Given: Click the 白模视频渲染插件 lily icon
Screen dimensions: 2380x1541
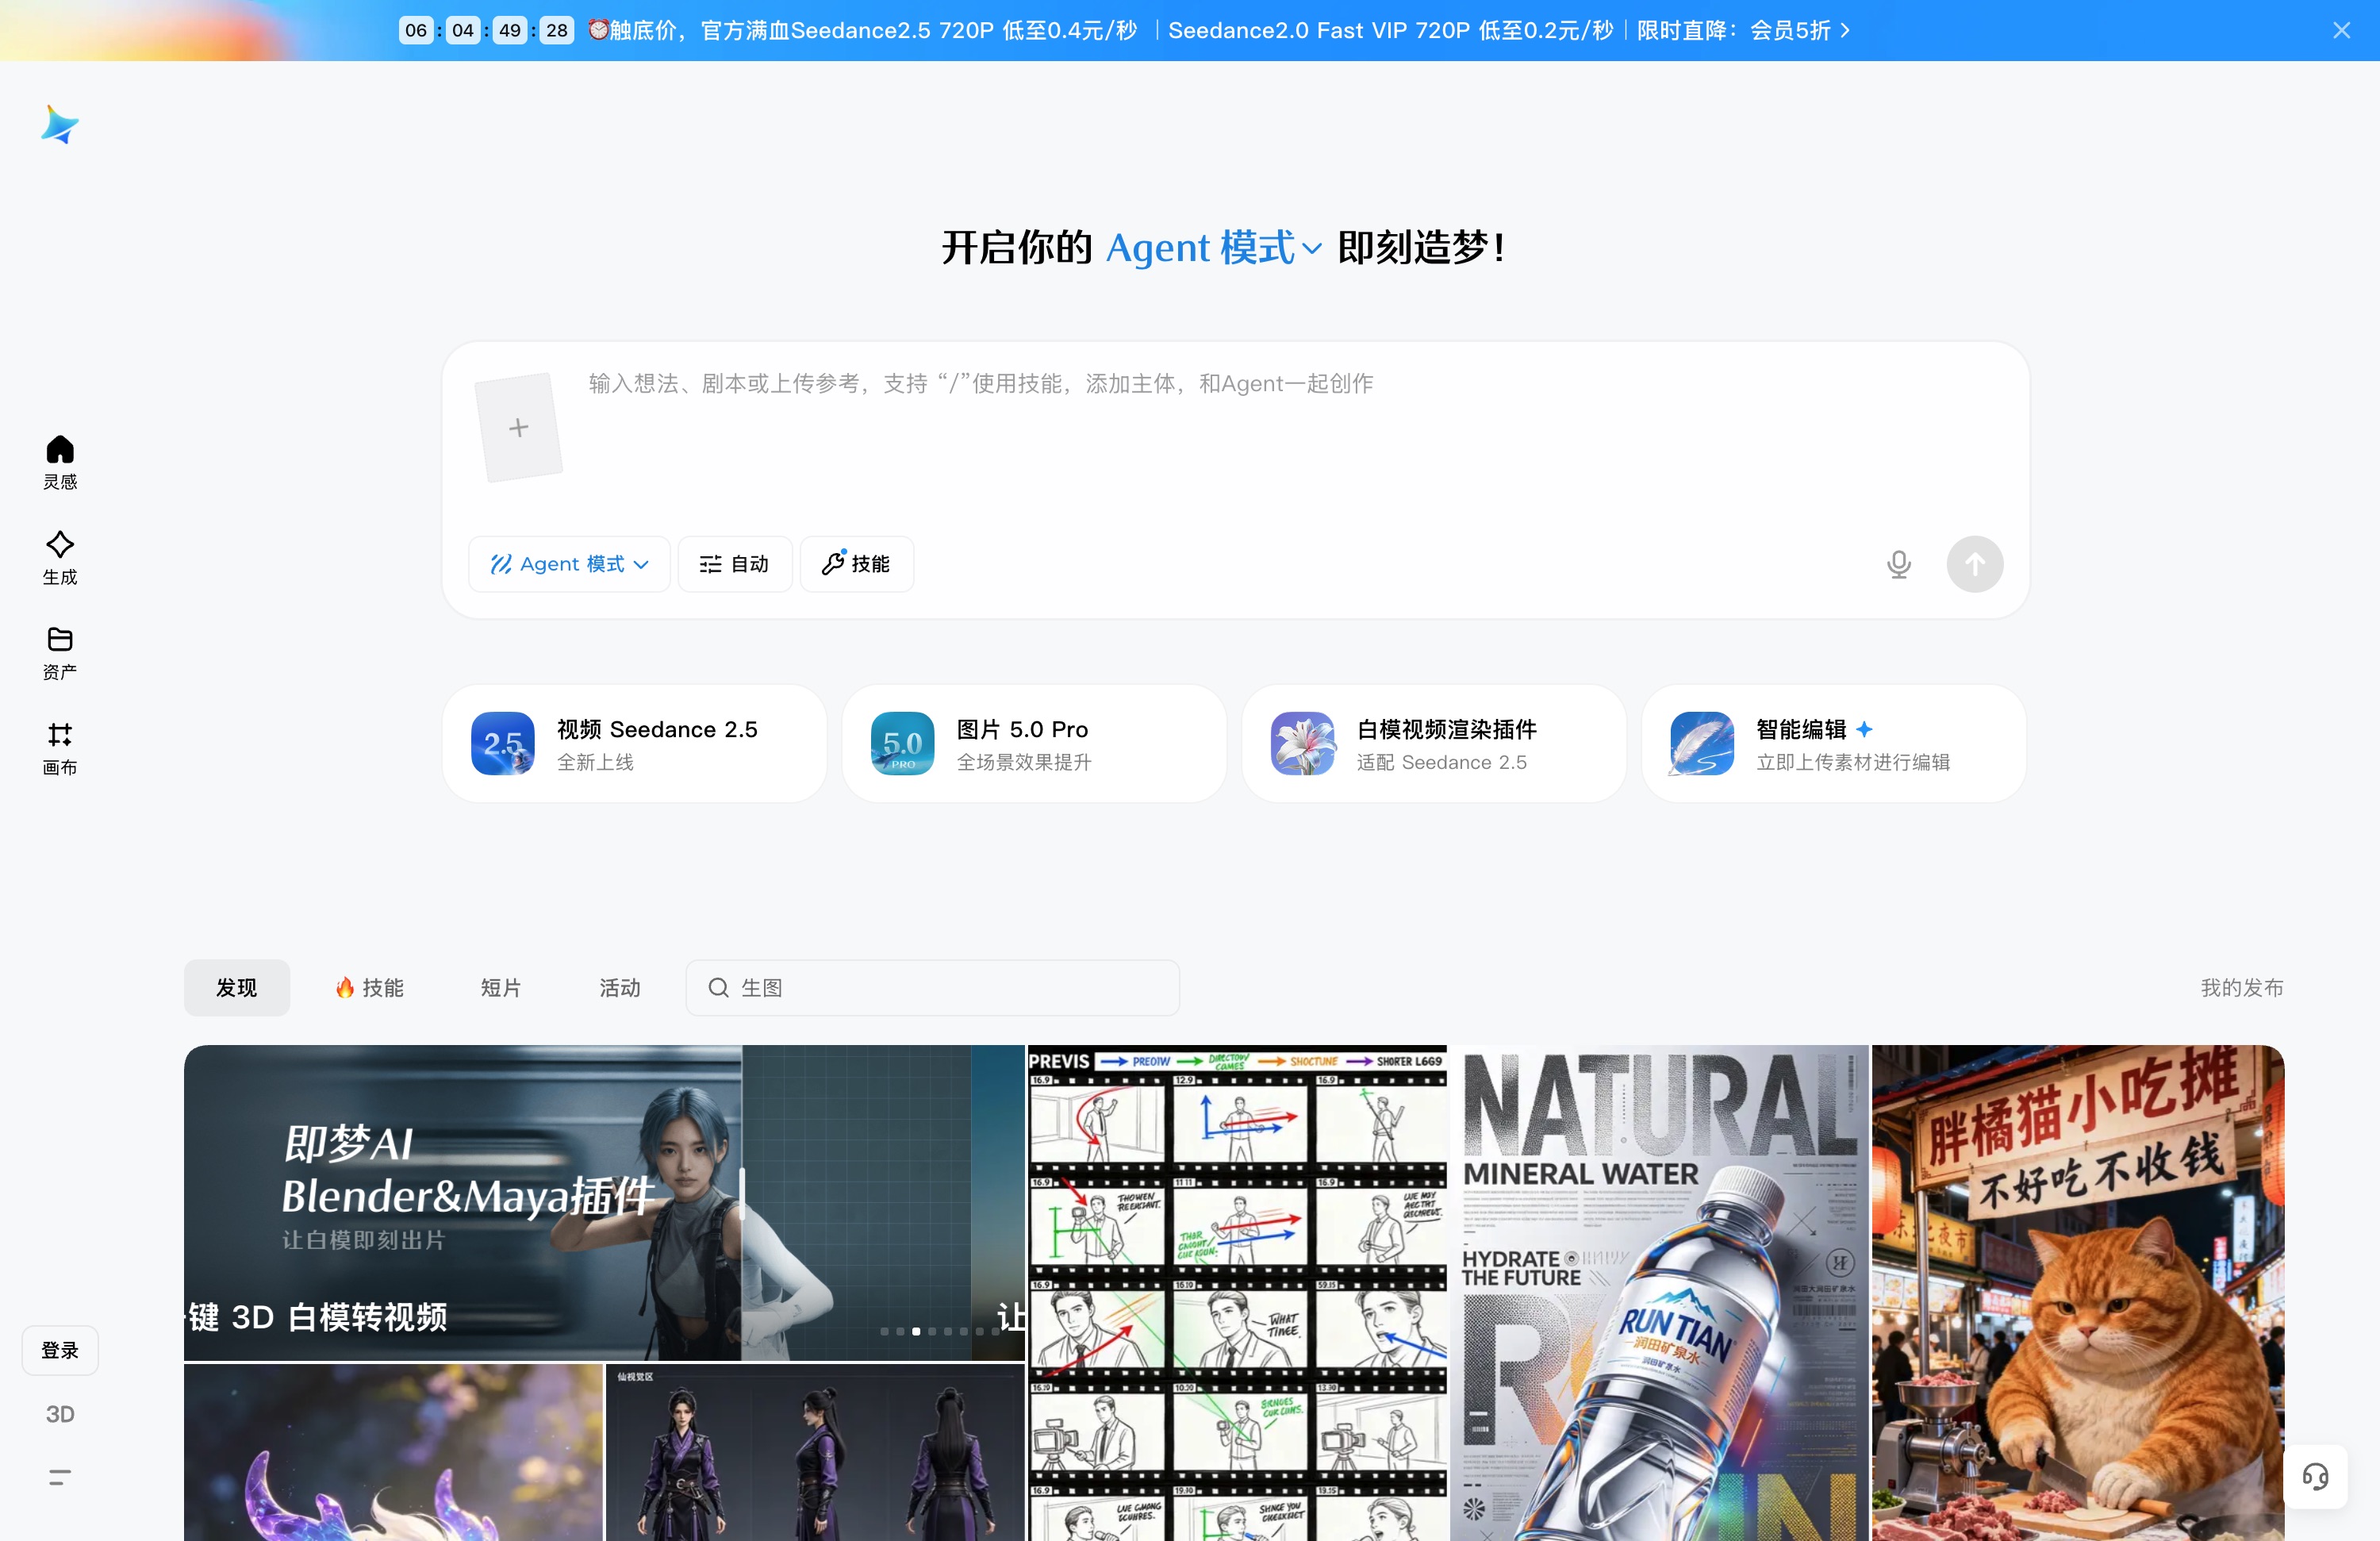Looking at the screenshot, I should pyautogui.click(x=1302, y=743).
